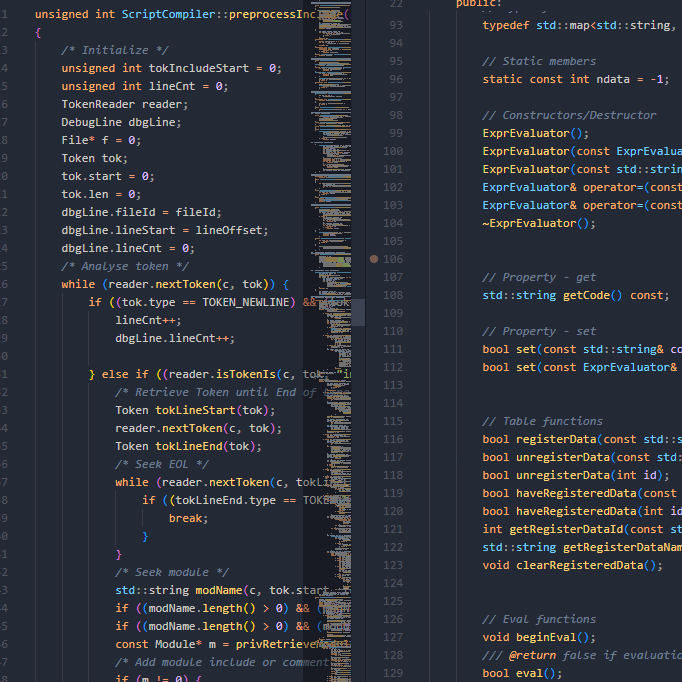Click 'dbgLine.fileId = fileId;' line
This screenshot has height=682, width=682.
[141, 212]
